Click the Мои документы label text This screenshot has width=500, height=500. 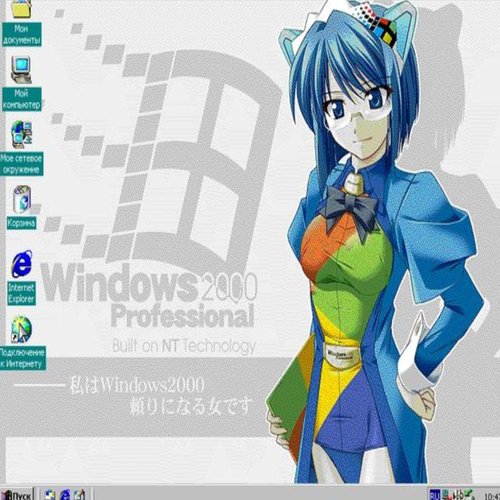coord(22,34)
